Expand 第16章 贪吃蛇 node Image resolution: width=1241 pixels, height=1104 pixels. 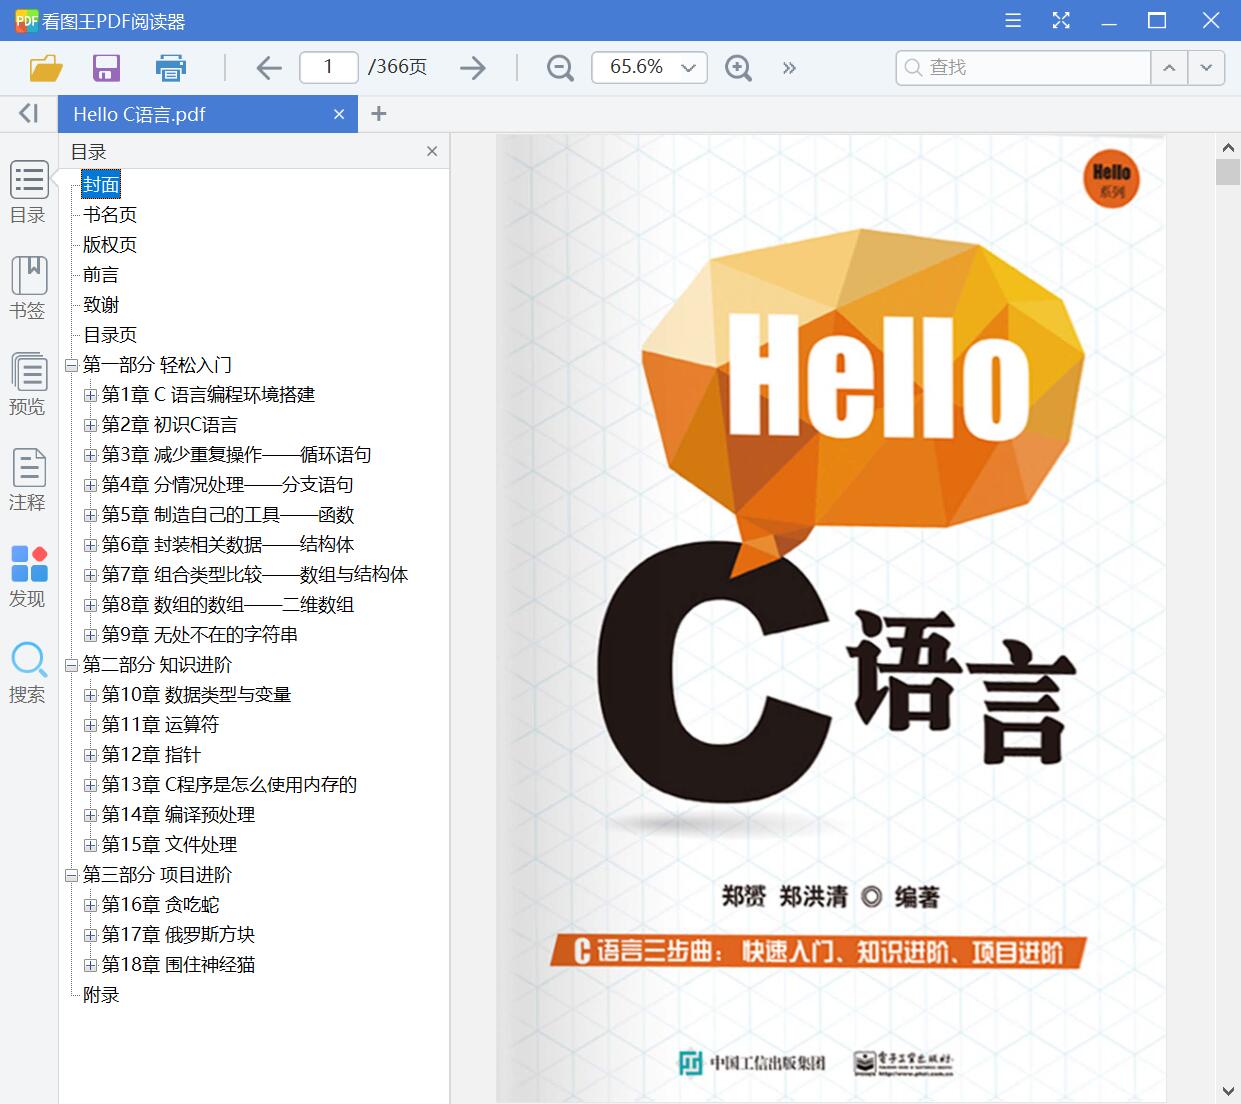point(90,905)
